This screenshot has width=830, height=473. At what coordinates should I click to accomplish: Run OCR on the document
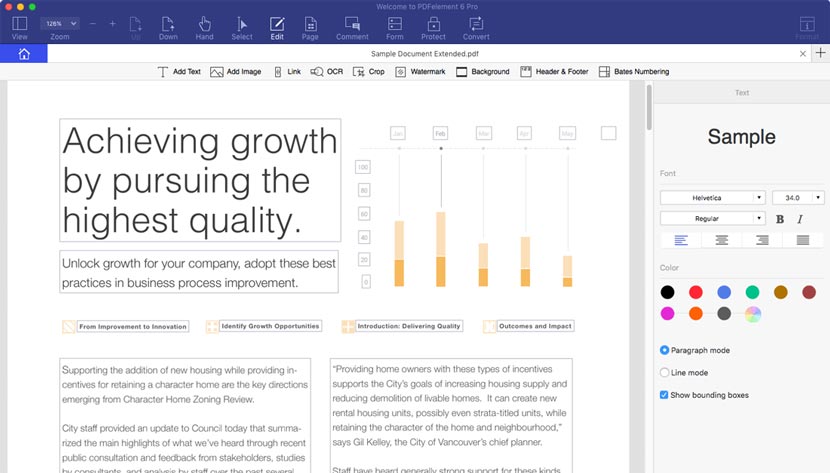[327, 72]
